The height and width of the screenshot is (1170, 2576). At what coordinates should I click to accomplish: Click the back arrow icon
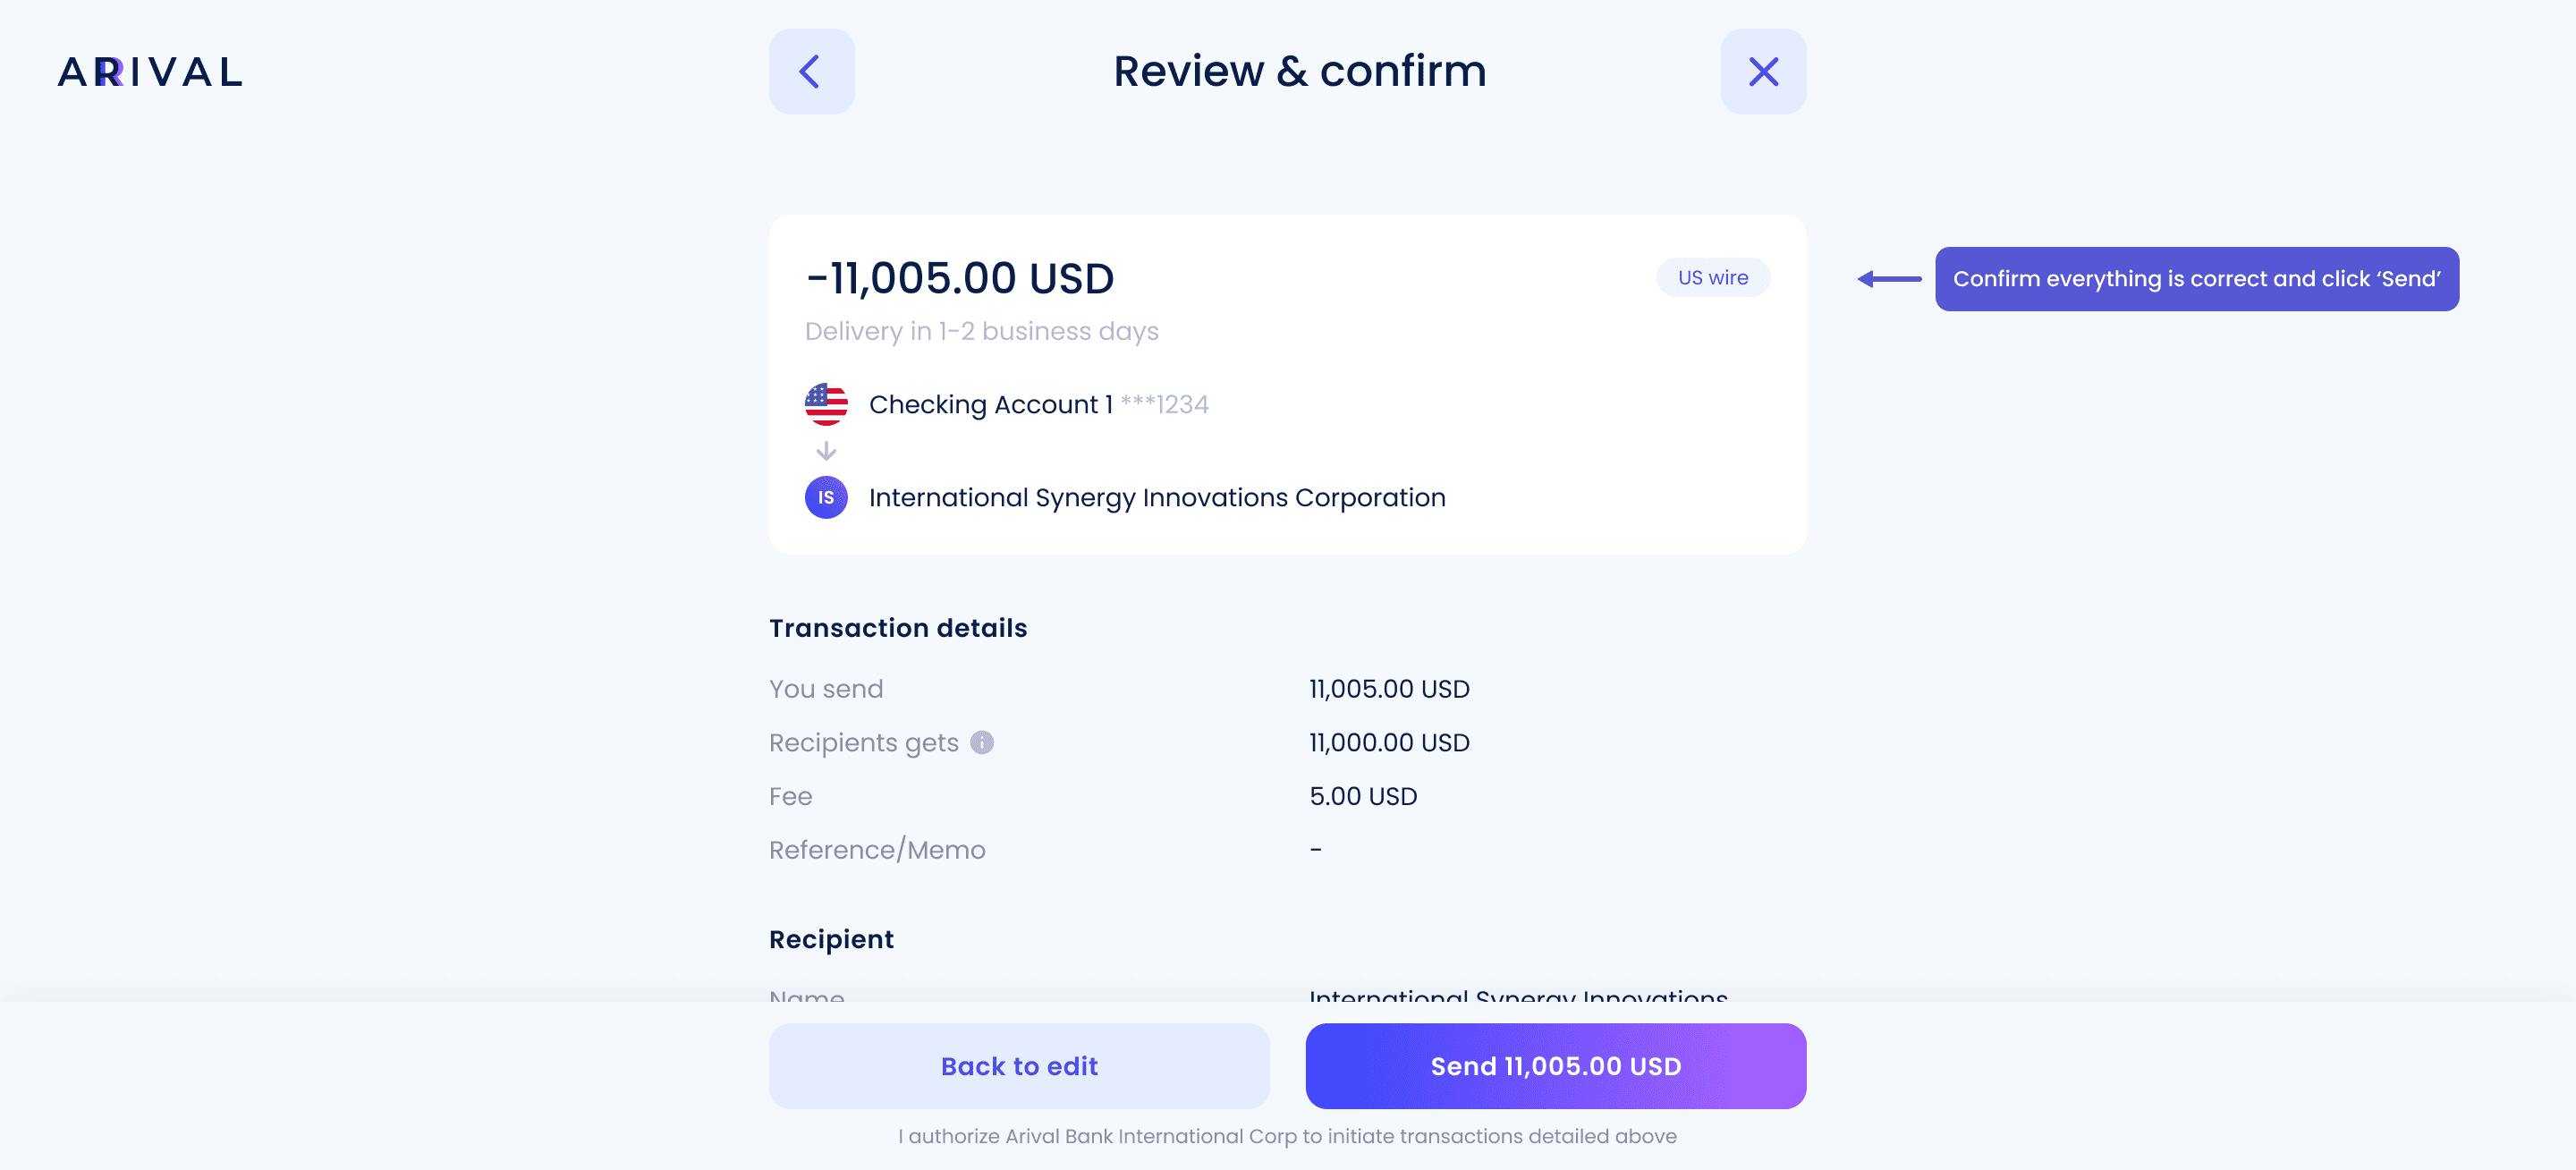tap(811, 71)
